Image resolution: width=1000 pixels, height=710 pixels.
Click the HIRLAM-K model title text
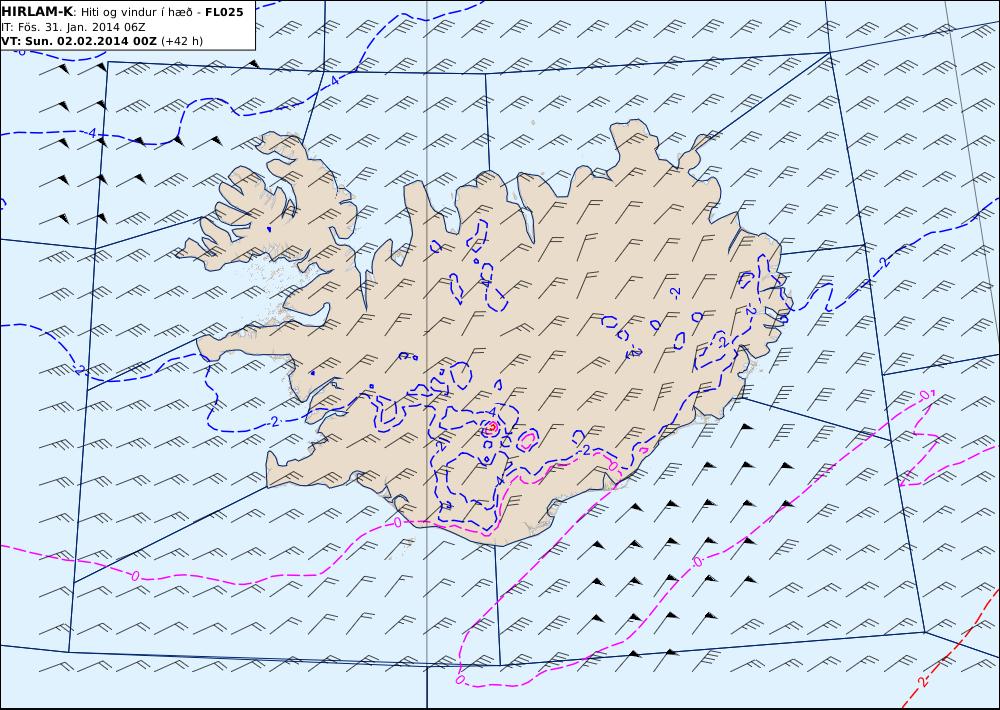pos(38,12)
